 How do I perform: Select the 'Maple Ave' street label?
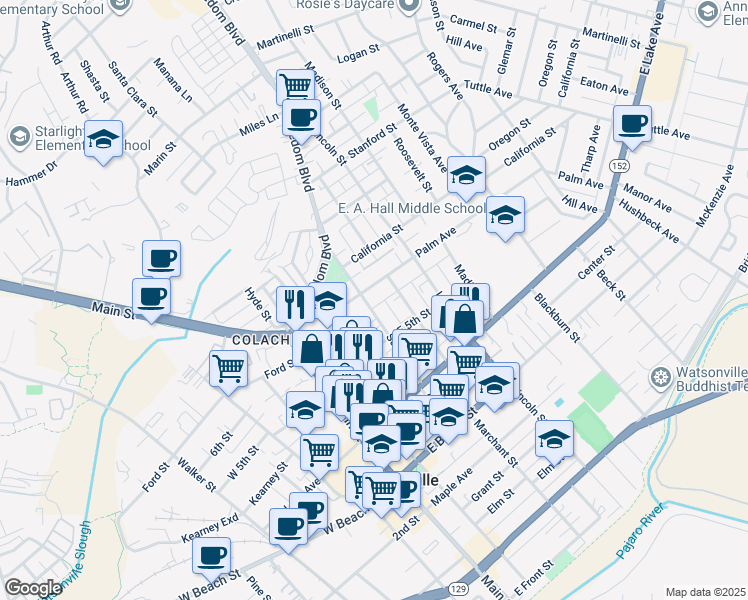click(x=451, y=486)
